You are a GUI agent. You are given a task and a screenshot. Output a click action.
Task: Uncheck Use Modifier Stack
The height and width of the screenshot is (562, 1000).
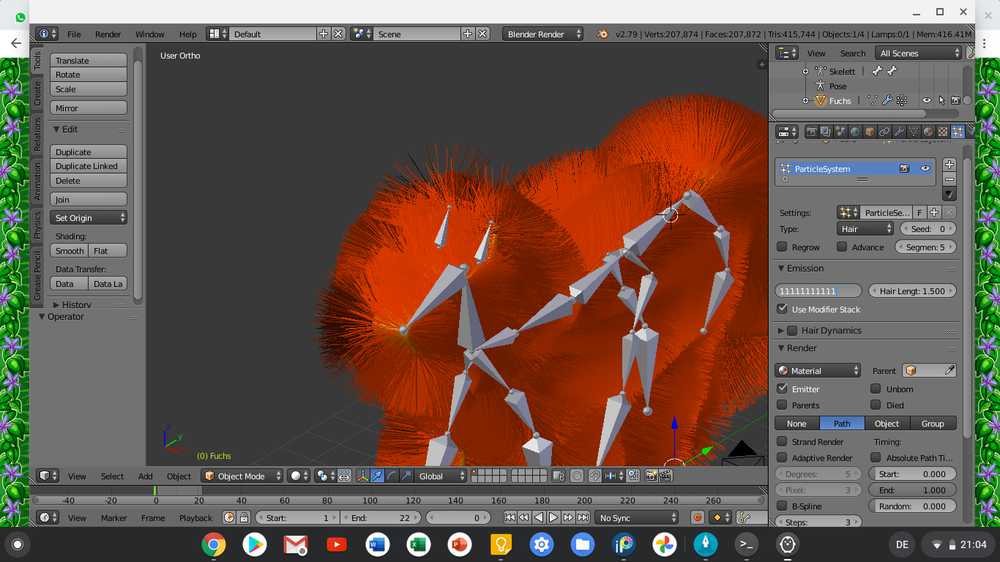coord(782,309)
